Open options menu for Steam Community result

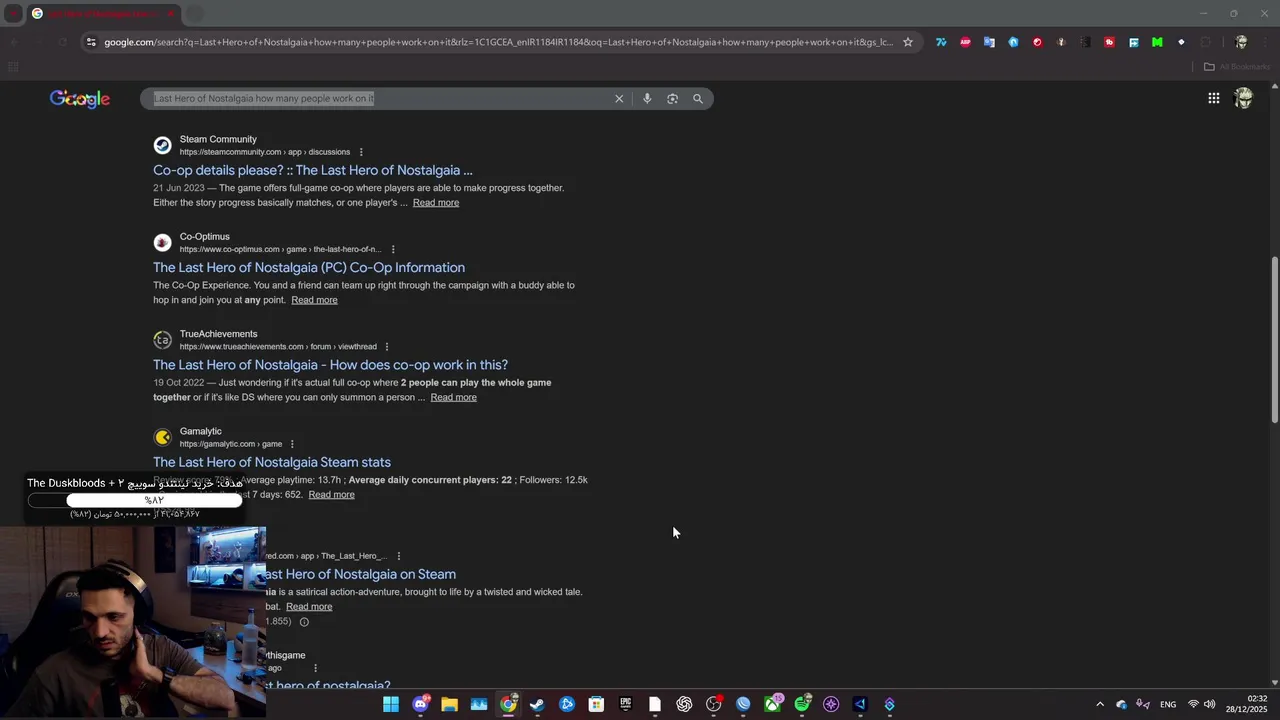coord(361,152)
